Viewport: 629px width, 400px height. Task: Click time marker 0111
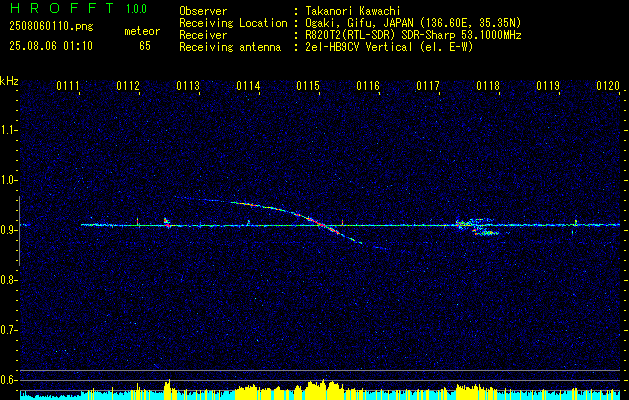point(68,86)
